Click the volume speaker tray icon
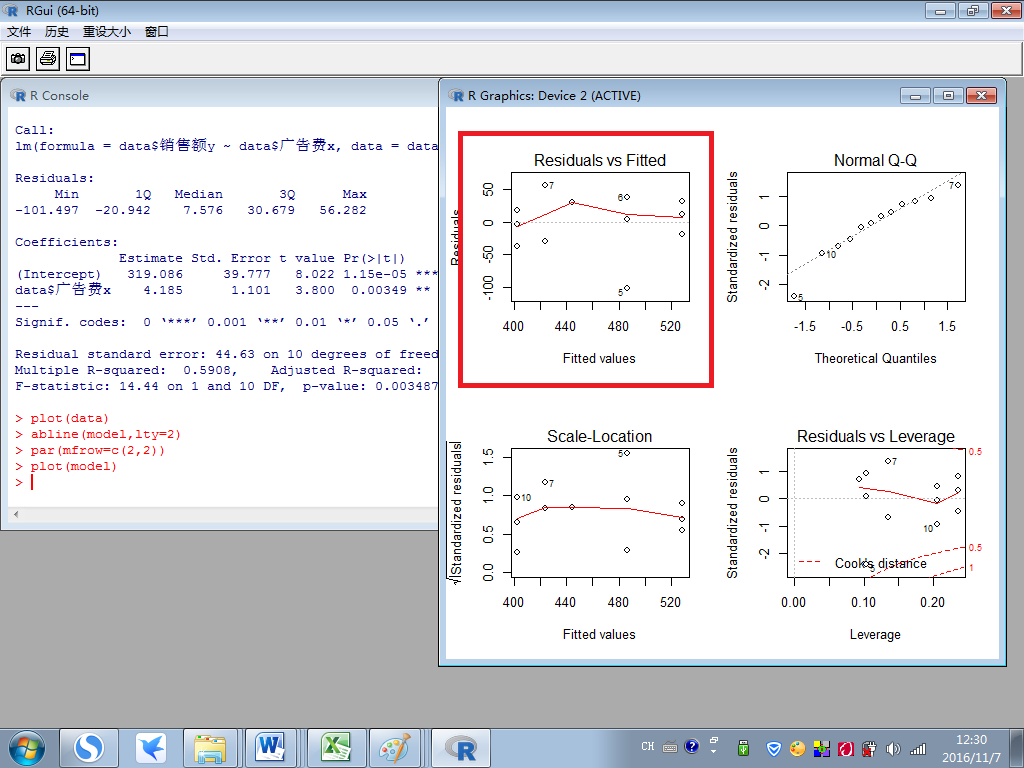 pos(893,748)
